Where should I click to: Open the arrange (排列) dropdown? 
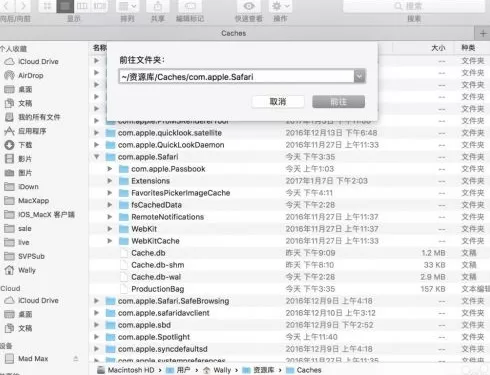(127, 6)
